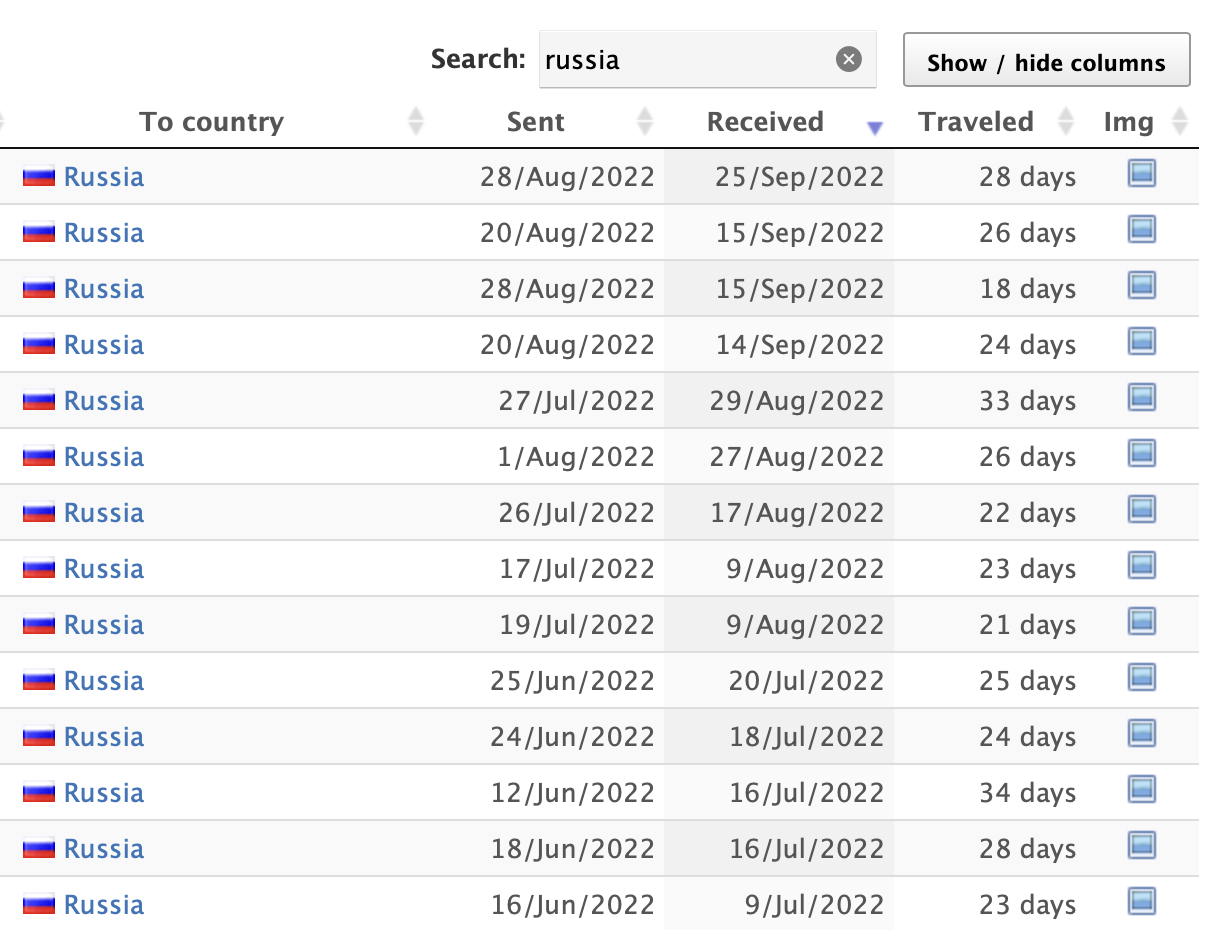1208x930 pixels.
Task: Sort table by Traveled column
Action: click(976, 122)
